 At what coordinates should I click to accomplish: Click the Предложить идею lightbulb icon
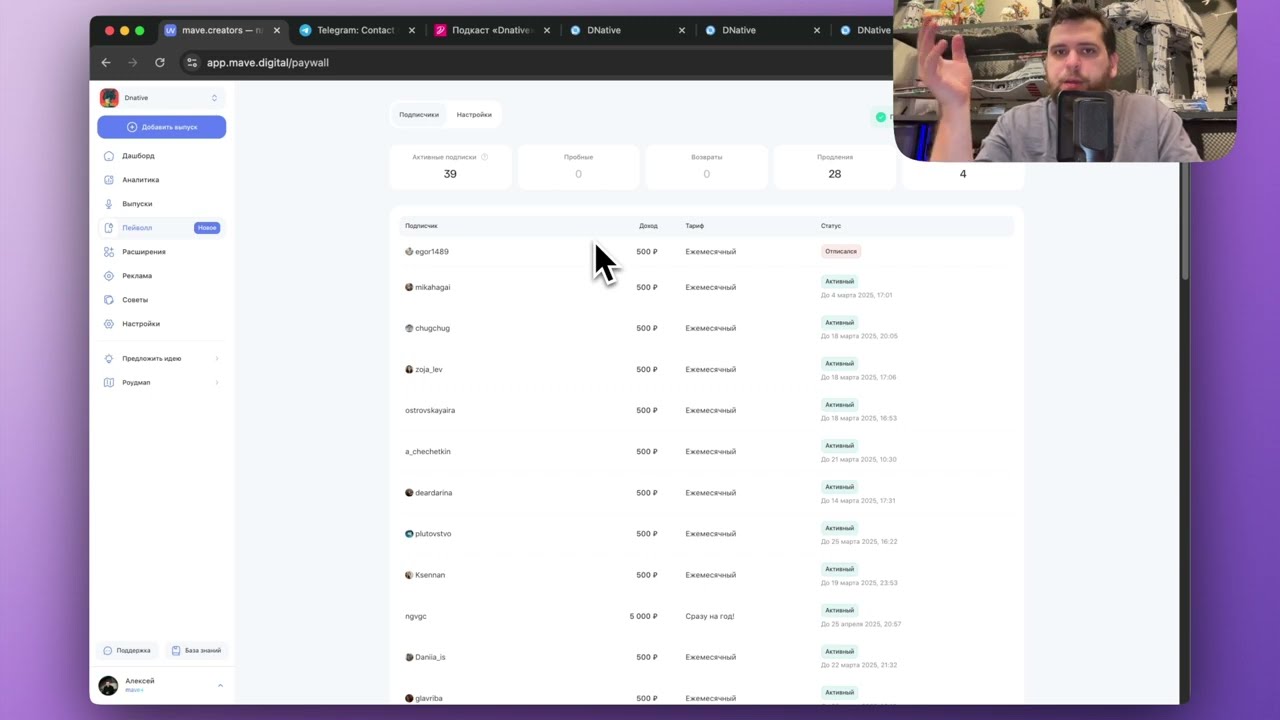click(109, 358)
